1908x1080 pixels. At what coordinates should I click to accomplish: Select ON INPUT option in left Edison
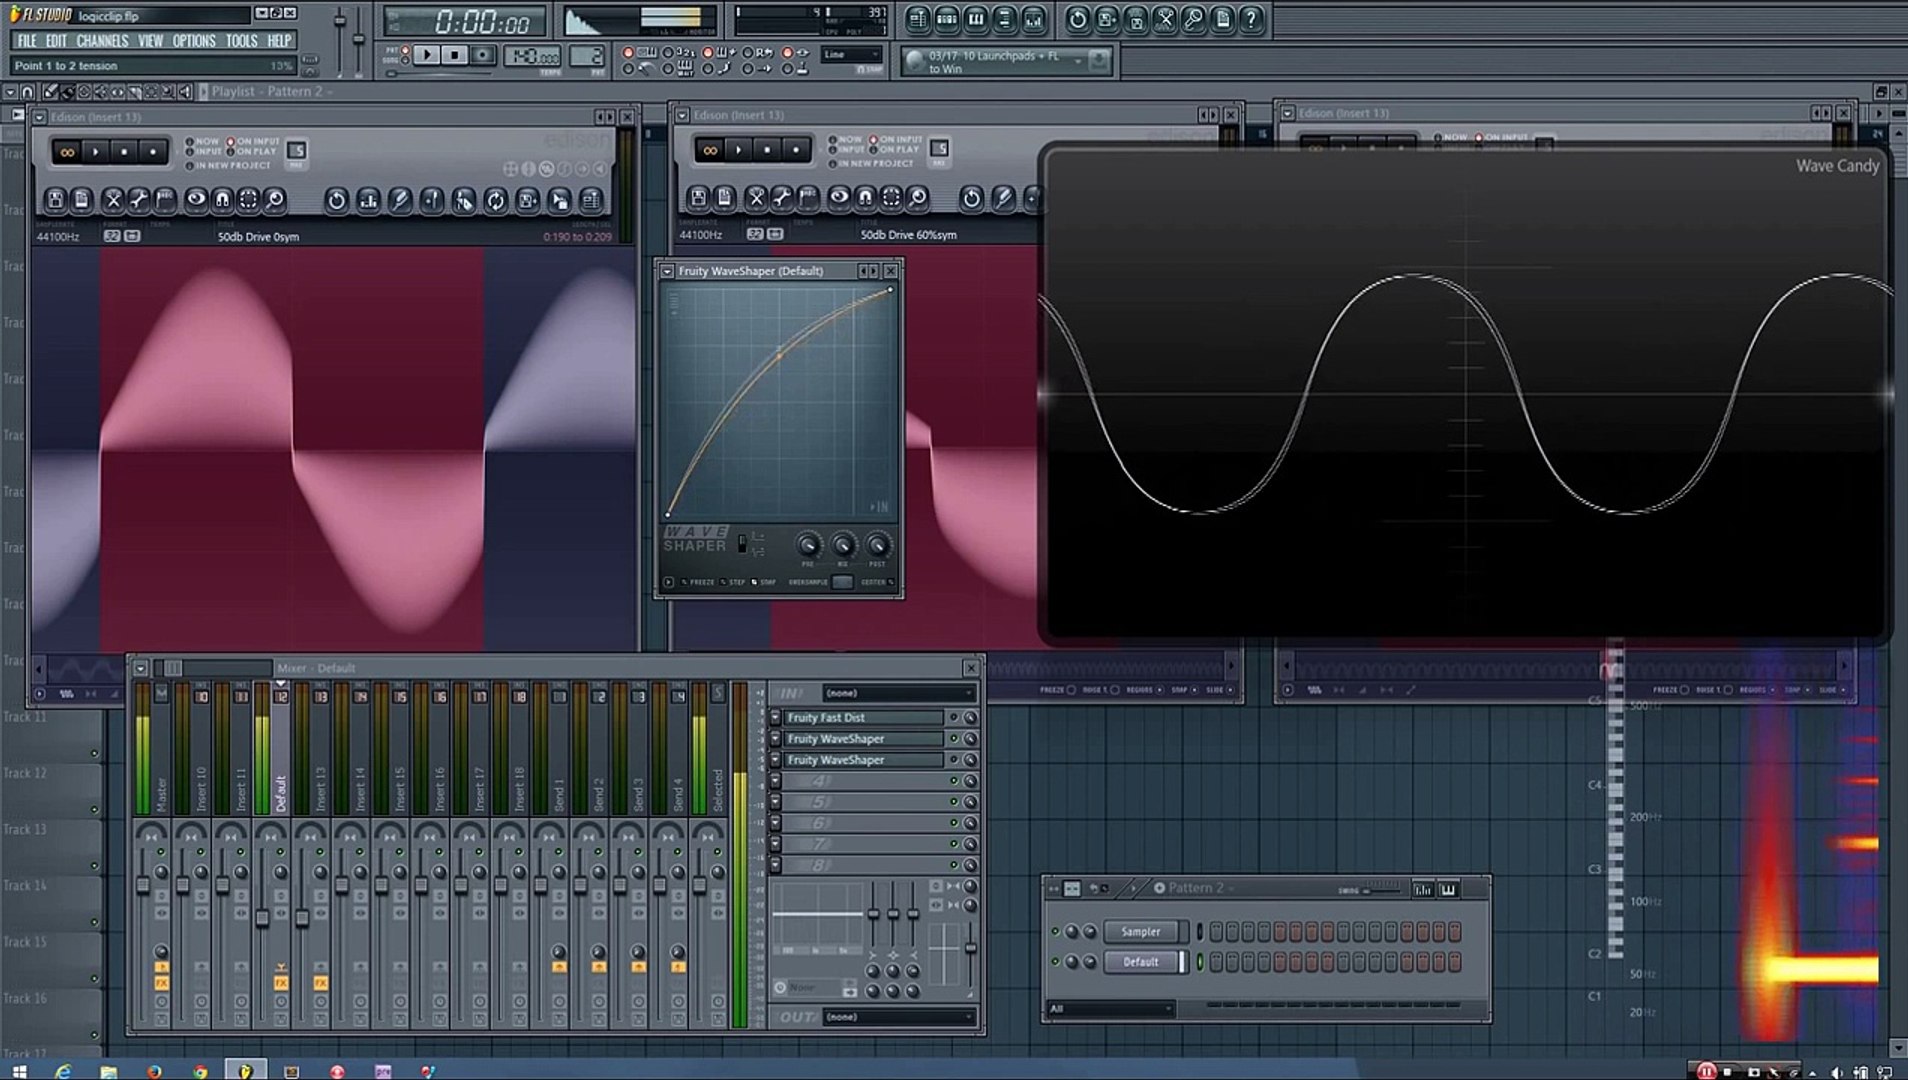(253, 141)
